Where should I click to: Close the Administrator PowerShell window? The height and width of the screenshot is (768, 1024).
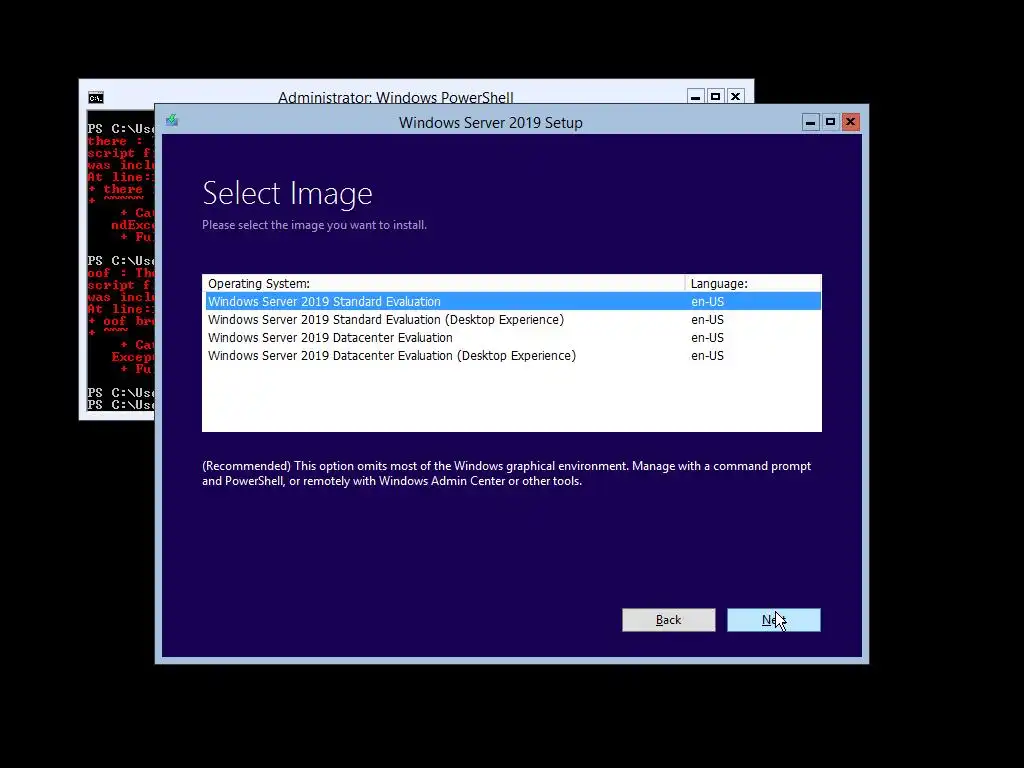click(735, 97)
